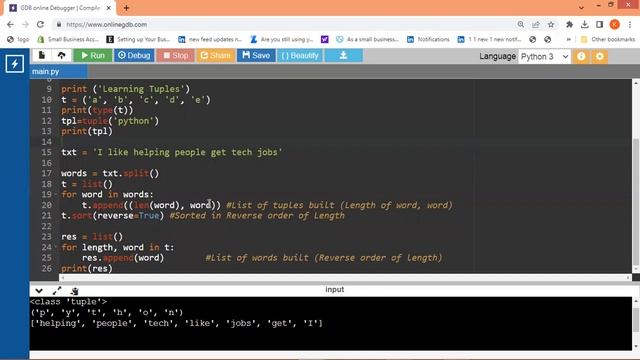Beautify the code

(x=300, y=55)
